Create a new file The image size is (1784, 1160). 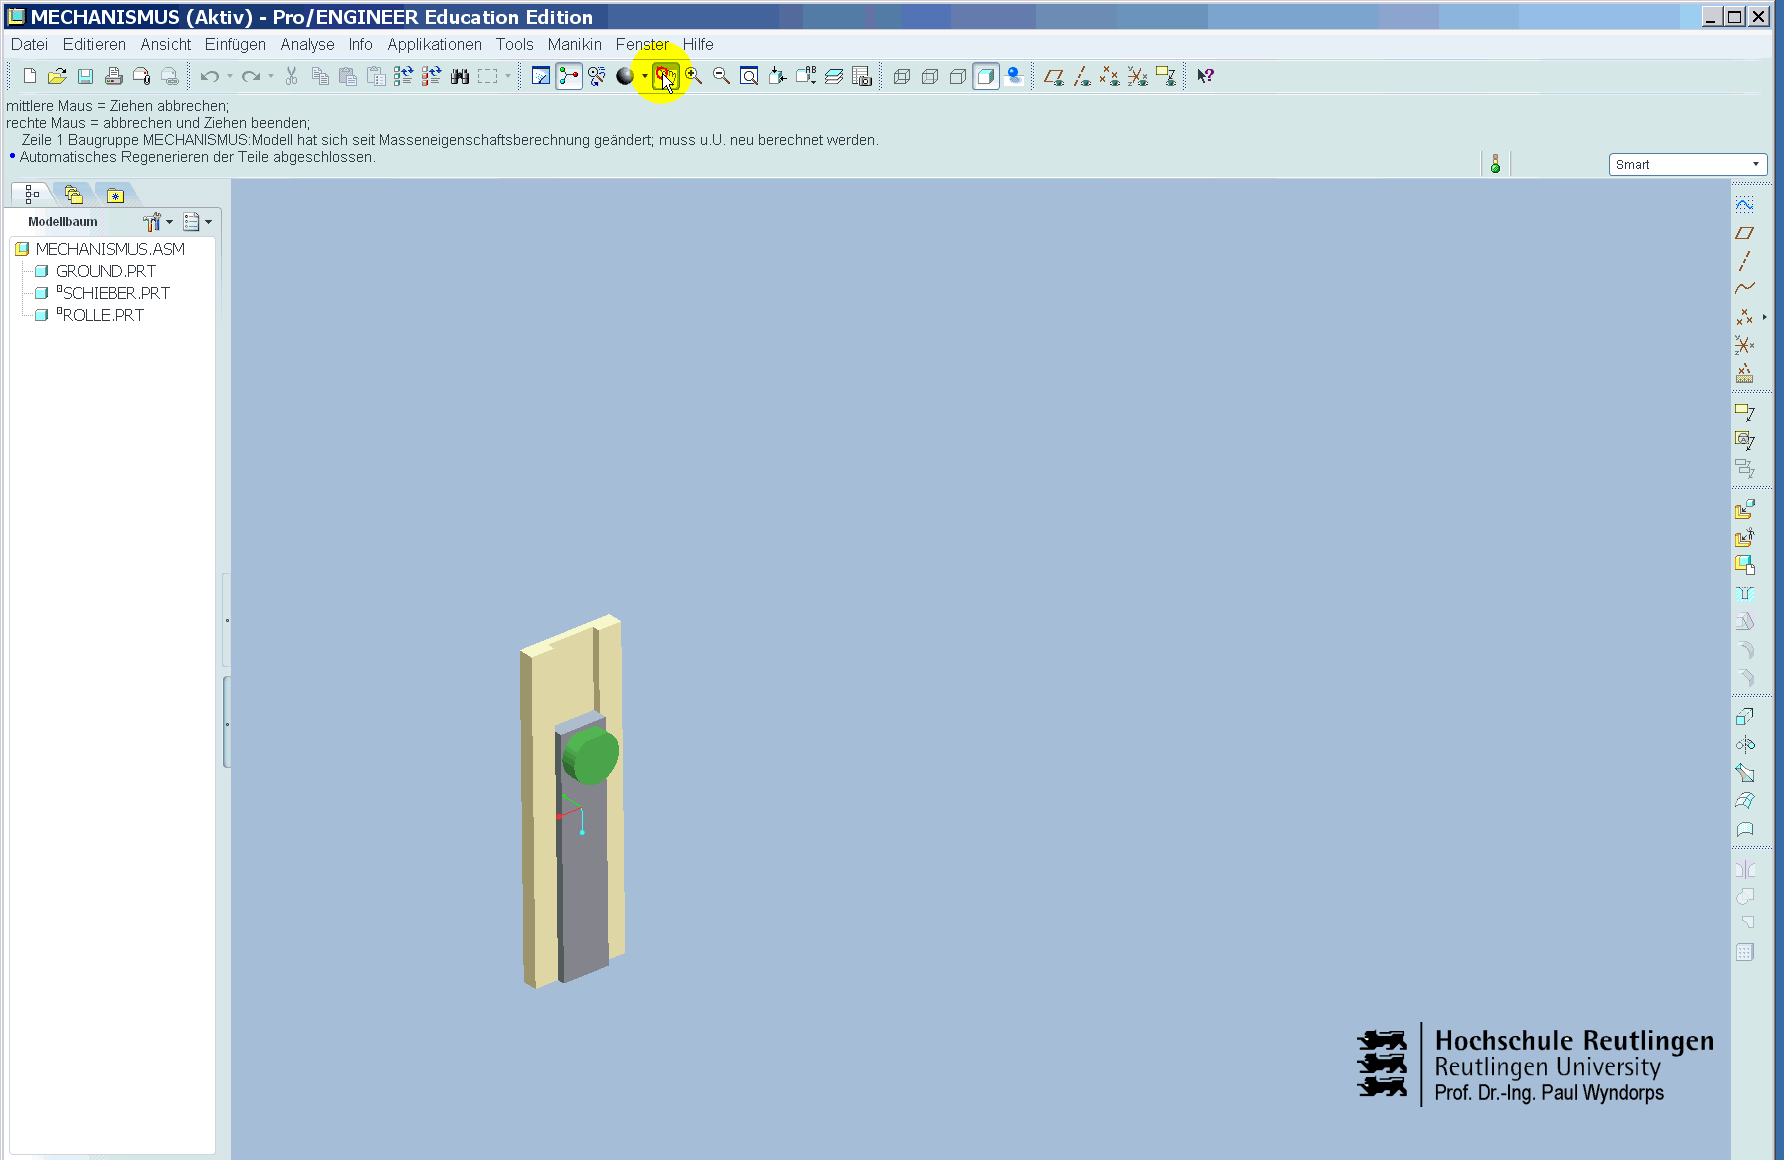coord(29,76)
